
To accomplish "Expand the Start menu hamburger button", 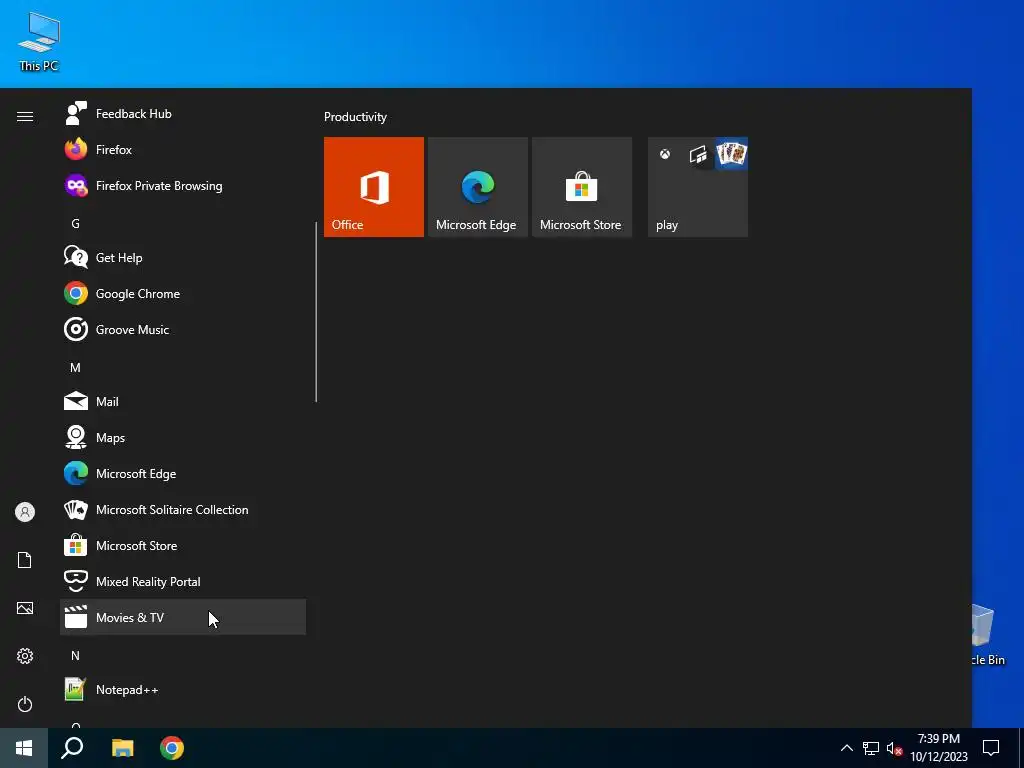I will coord(25,116).
